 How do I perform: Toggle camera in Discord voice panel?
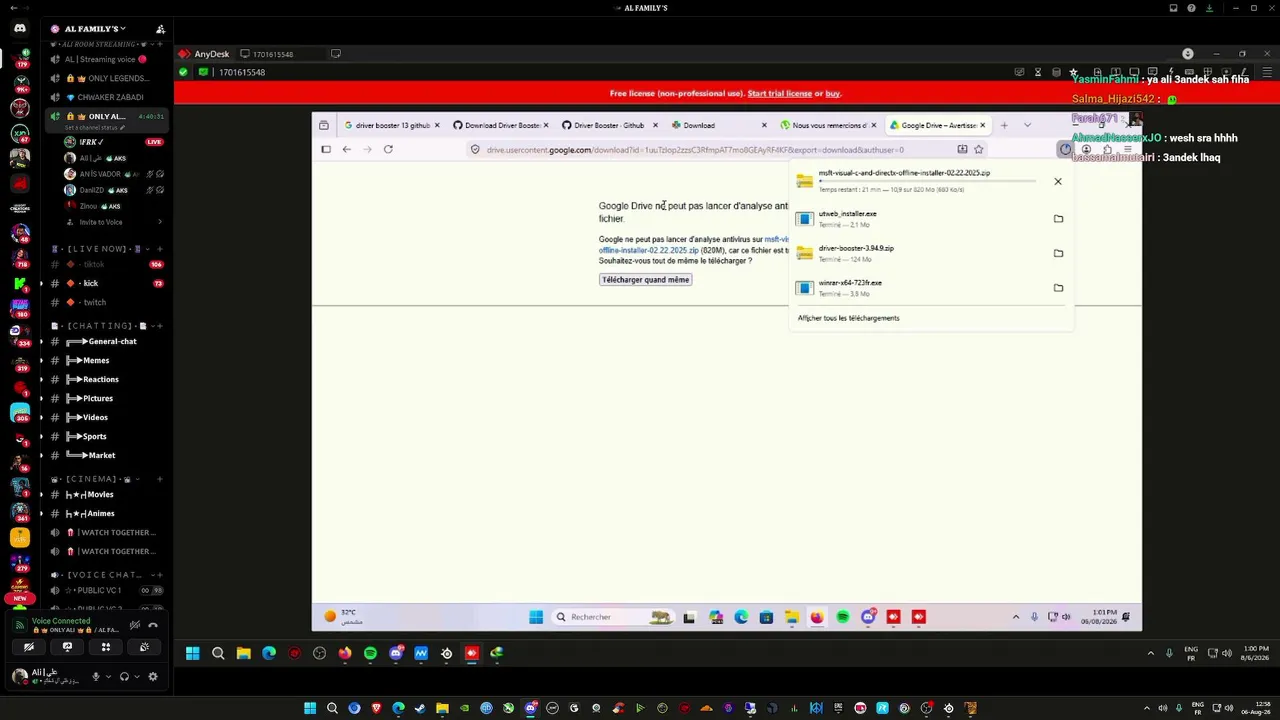coord(29,647)
